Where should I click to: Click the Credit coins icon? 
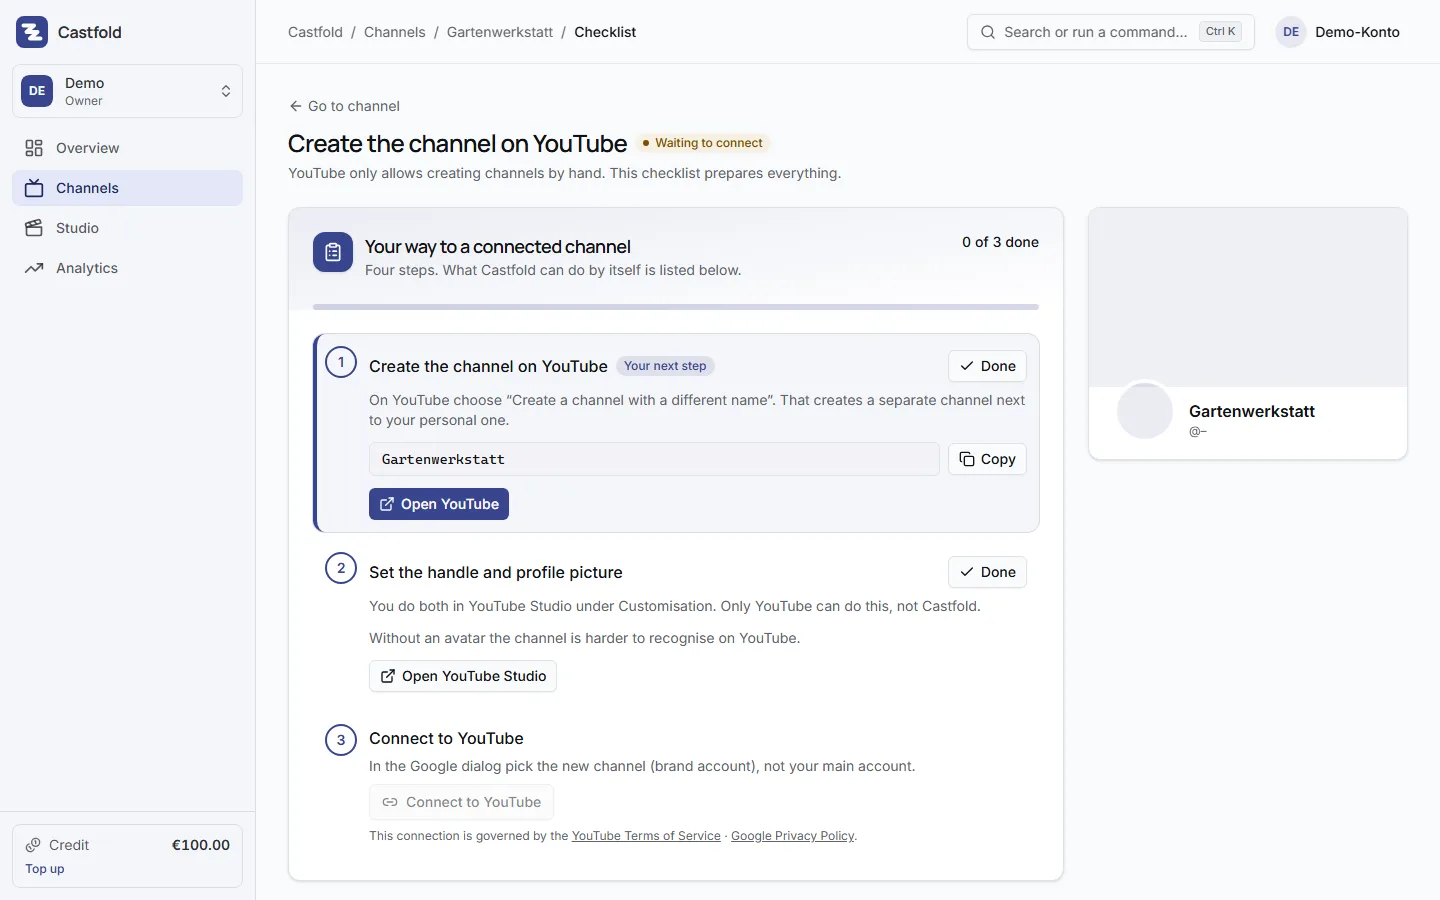[34, 845]
